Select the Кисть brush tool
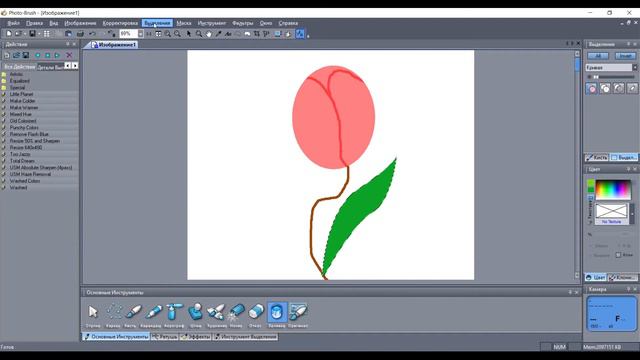640x360 pixels. point(133,312)
